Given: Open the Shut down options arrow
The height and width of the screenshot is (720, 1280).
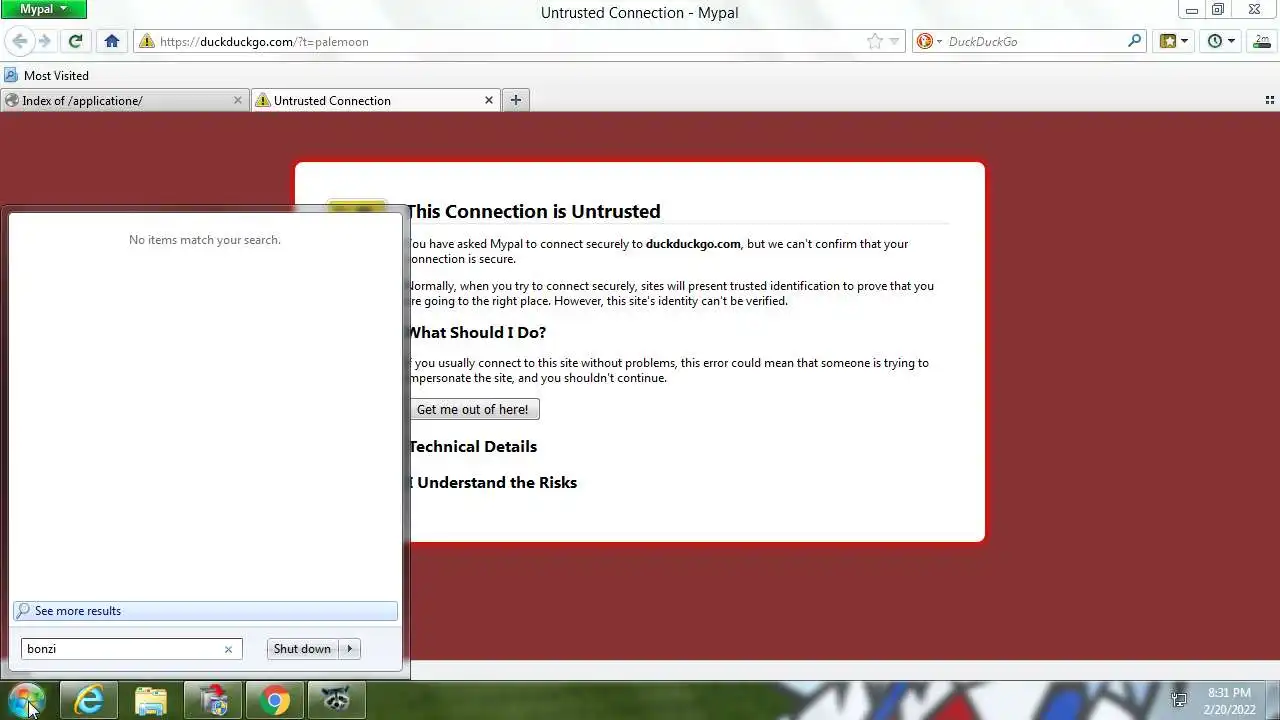Looking at the screenshot, I should [x=349, y=649].
